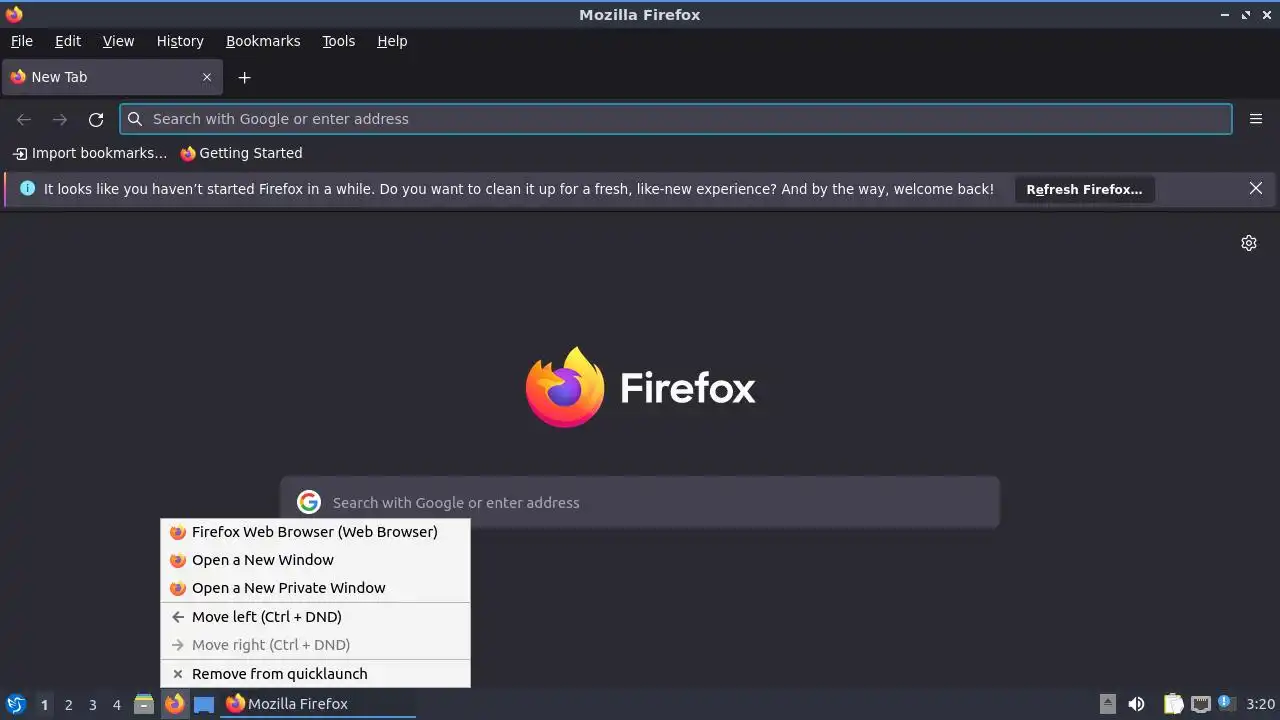Focus the page's Google search box
1280x720 pixels.
(x=640, y=502)
